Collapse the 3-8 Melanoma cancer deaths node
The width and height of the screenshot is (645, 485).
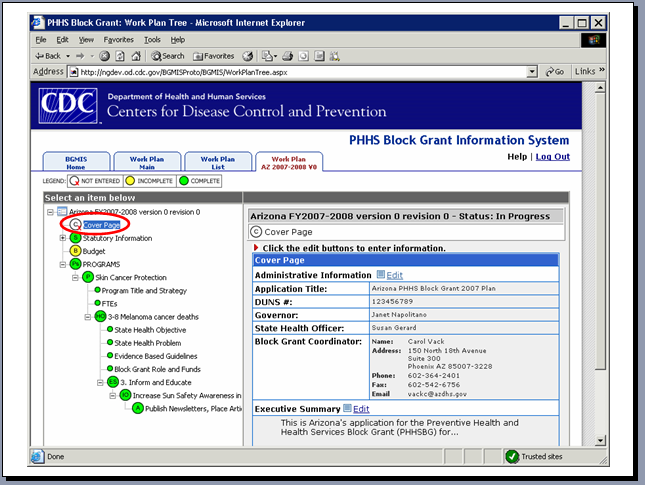88,317
